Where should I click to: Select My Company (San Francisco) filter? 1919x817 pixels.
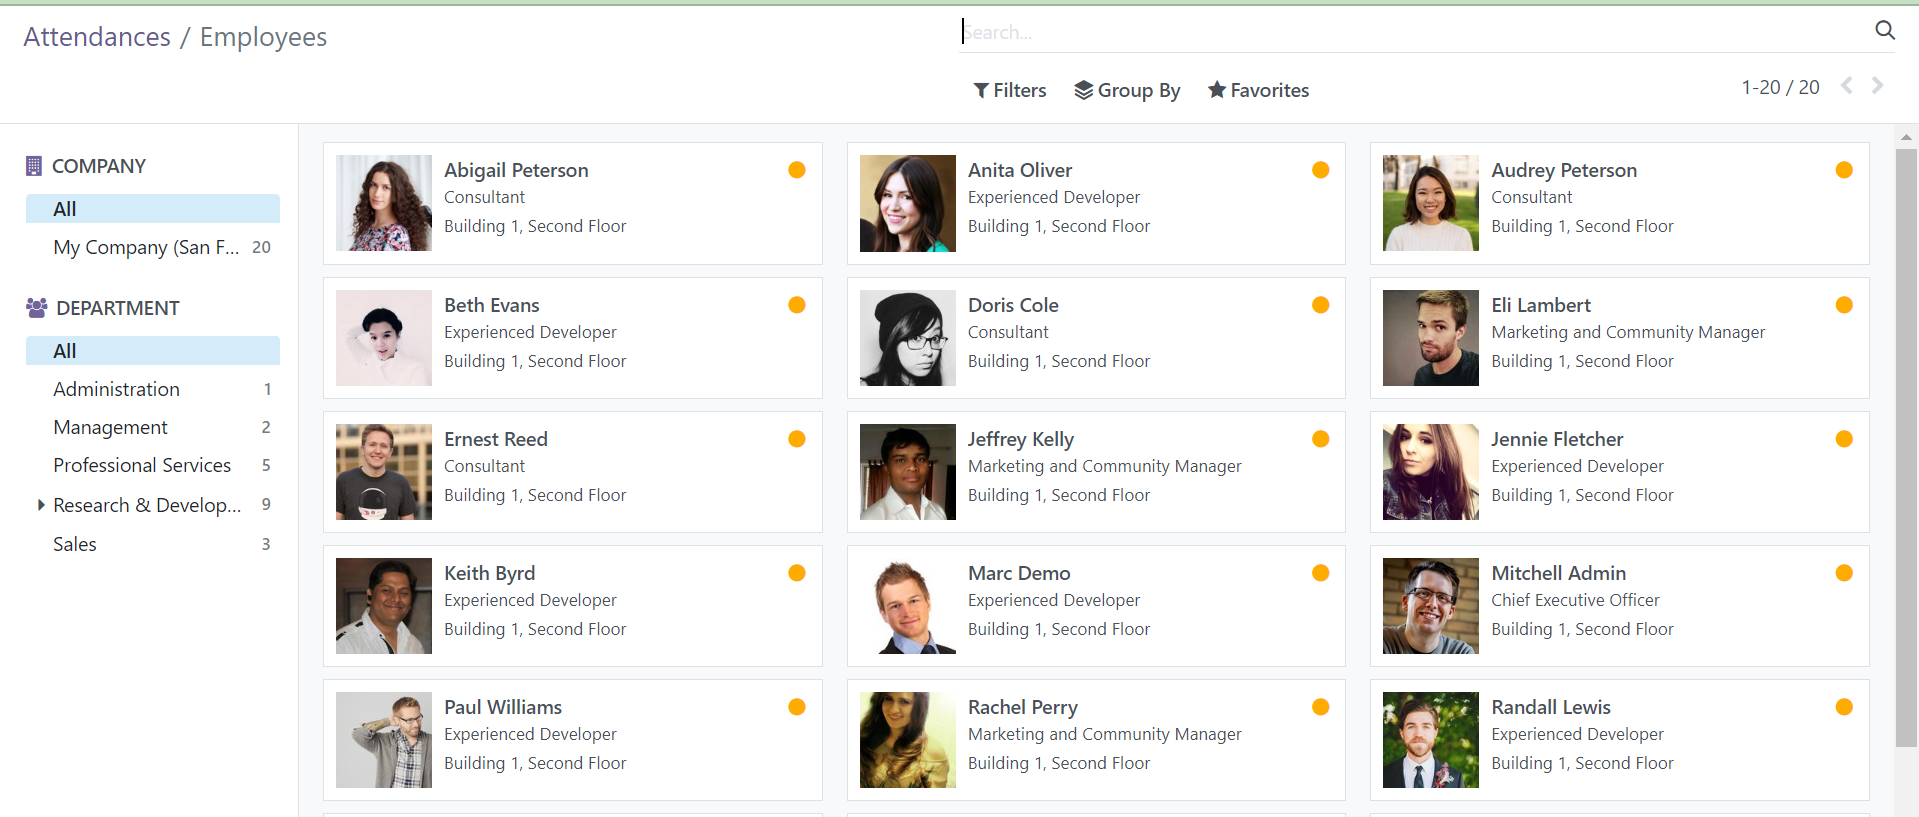point(146,247)
